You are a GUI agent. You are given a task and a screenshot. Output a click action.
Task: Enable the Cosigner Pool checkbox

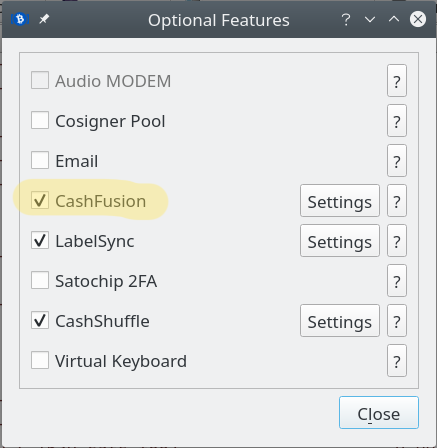pos(40,120)
